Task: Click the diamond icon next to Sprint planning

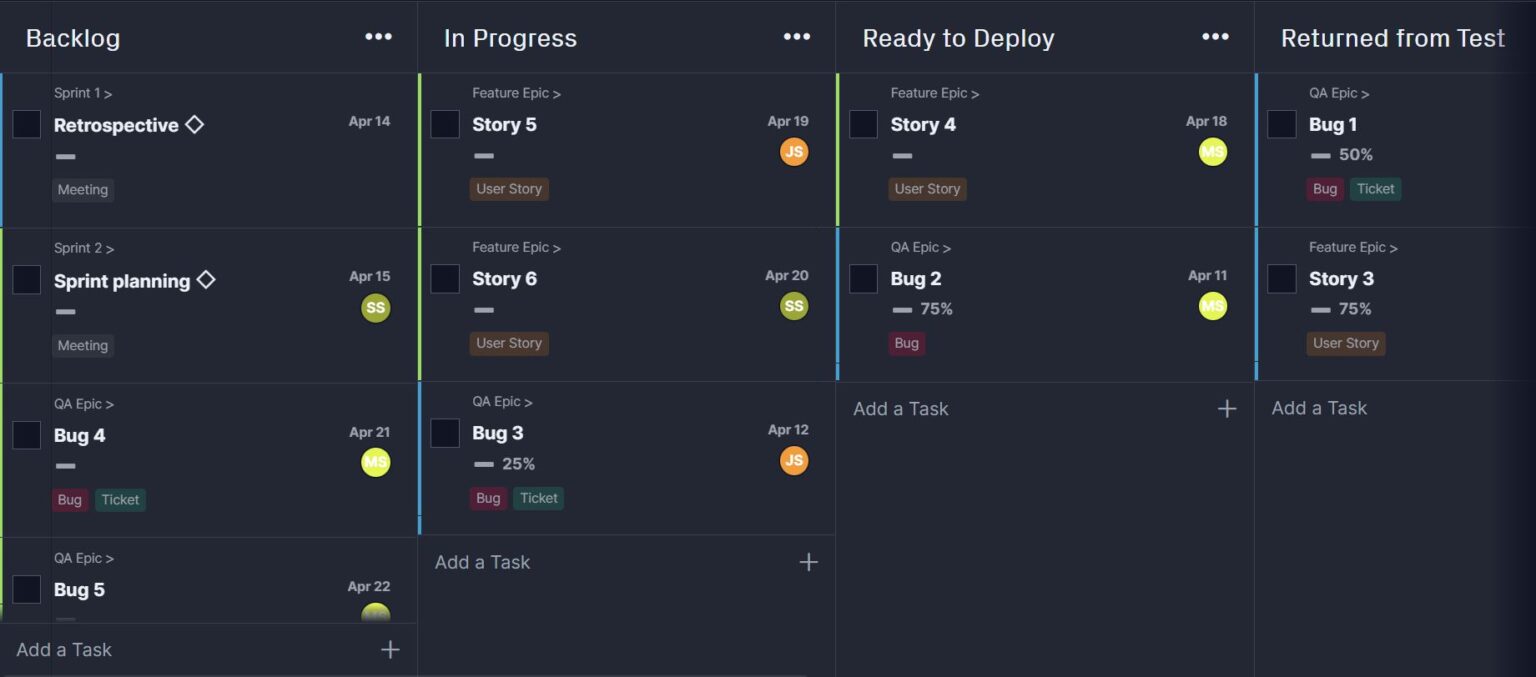Action: (206, 280)
